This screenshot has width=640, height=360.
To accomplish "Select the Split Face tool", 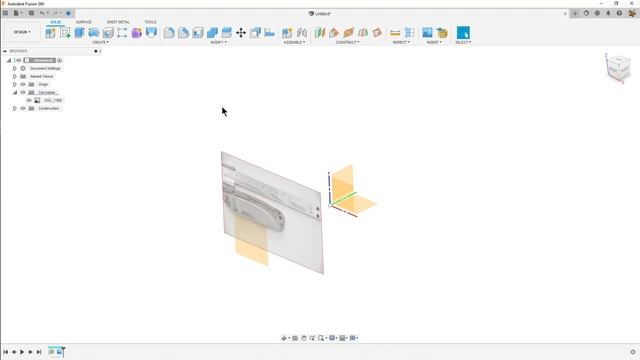I will click(x=227, y=33).
